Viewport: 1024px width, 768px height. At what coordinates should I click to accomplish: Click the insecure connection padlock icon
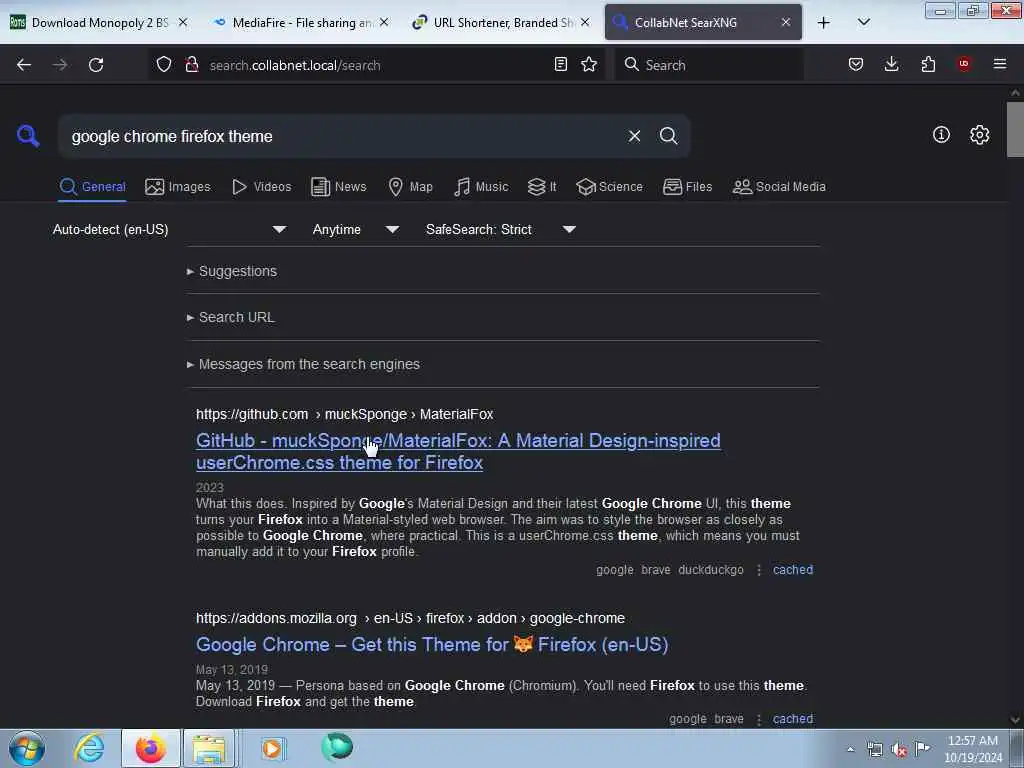[191, 64]
